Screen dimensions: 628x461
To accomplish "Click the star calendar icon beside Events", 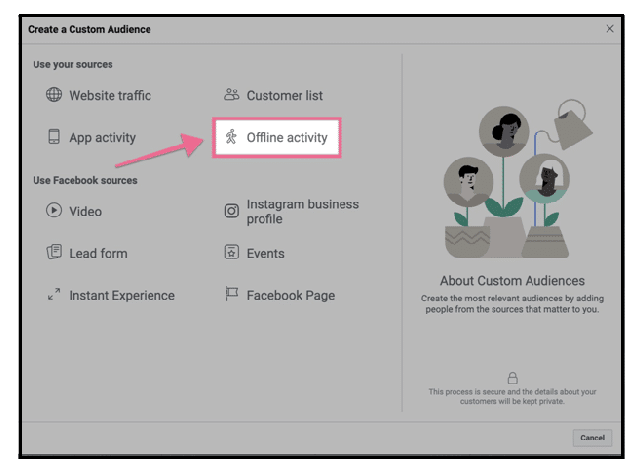I will (231, 252).
